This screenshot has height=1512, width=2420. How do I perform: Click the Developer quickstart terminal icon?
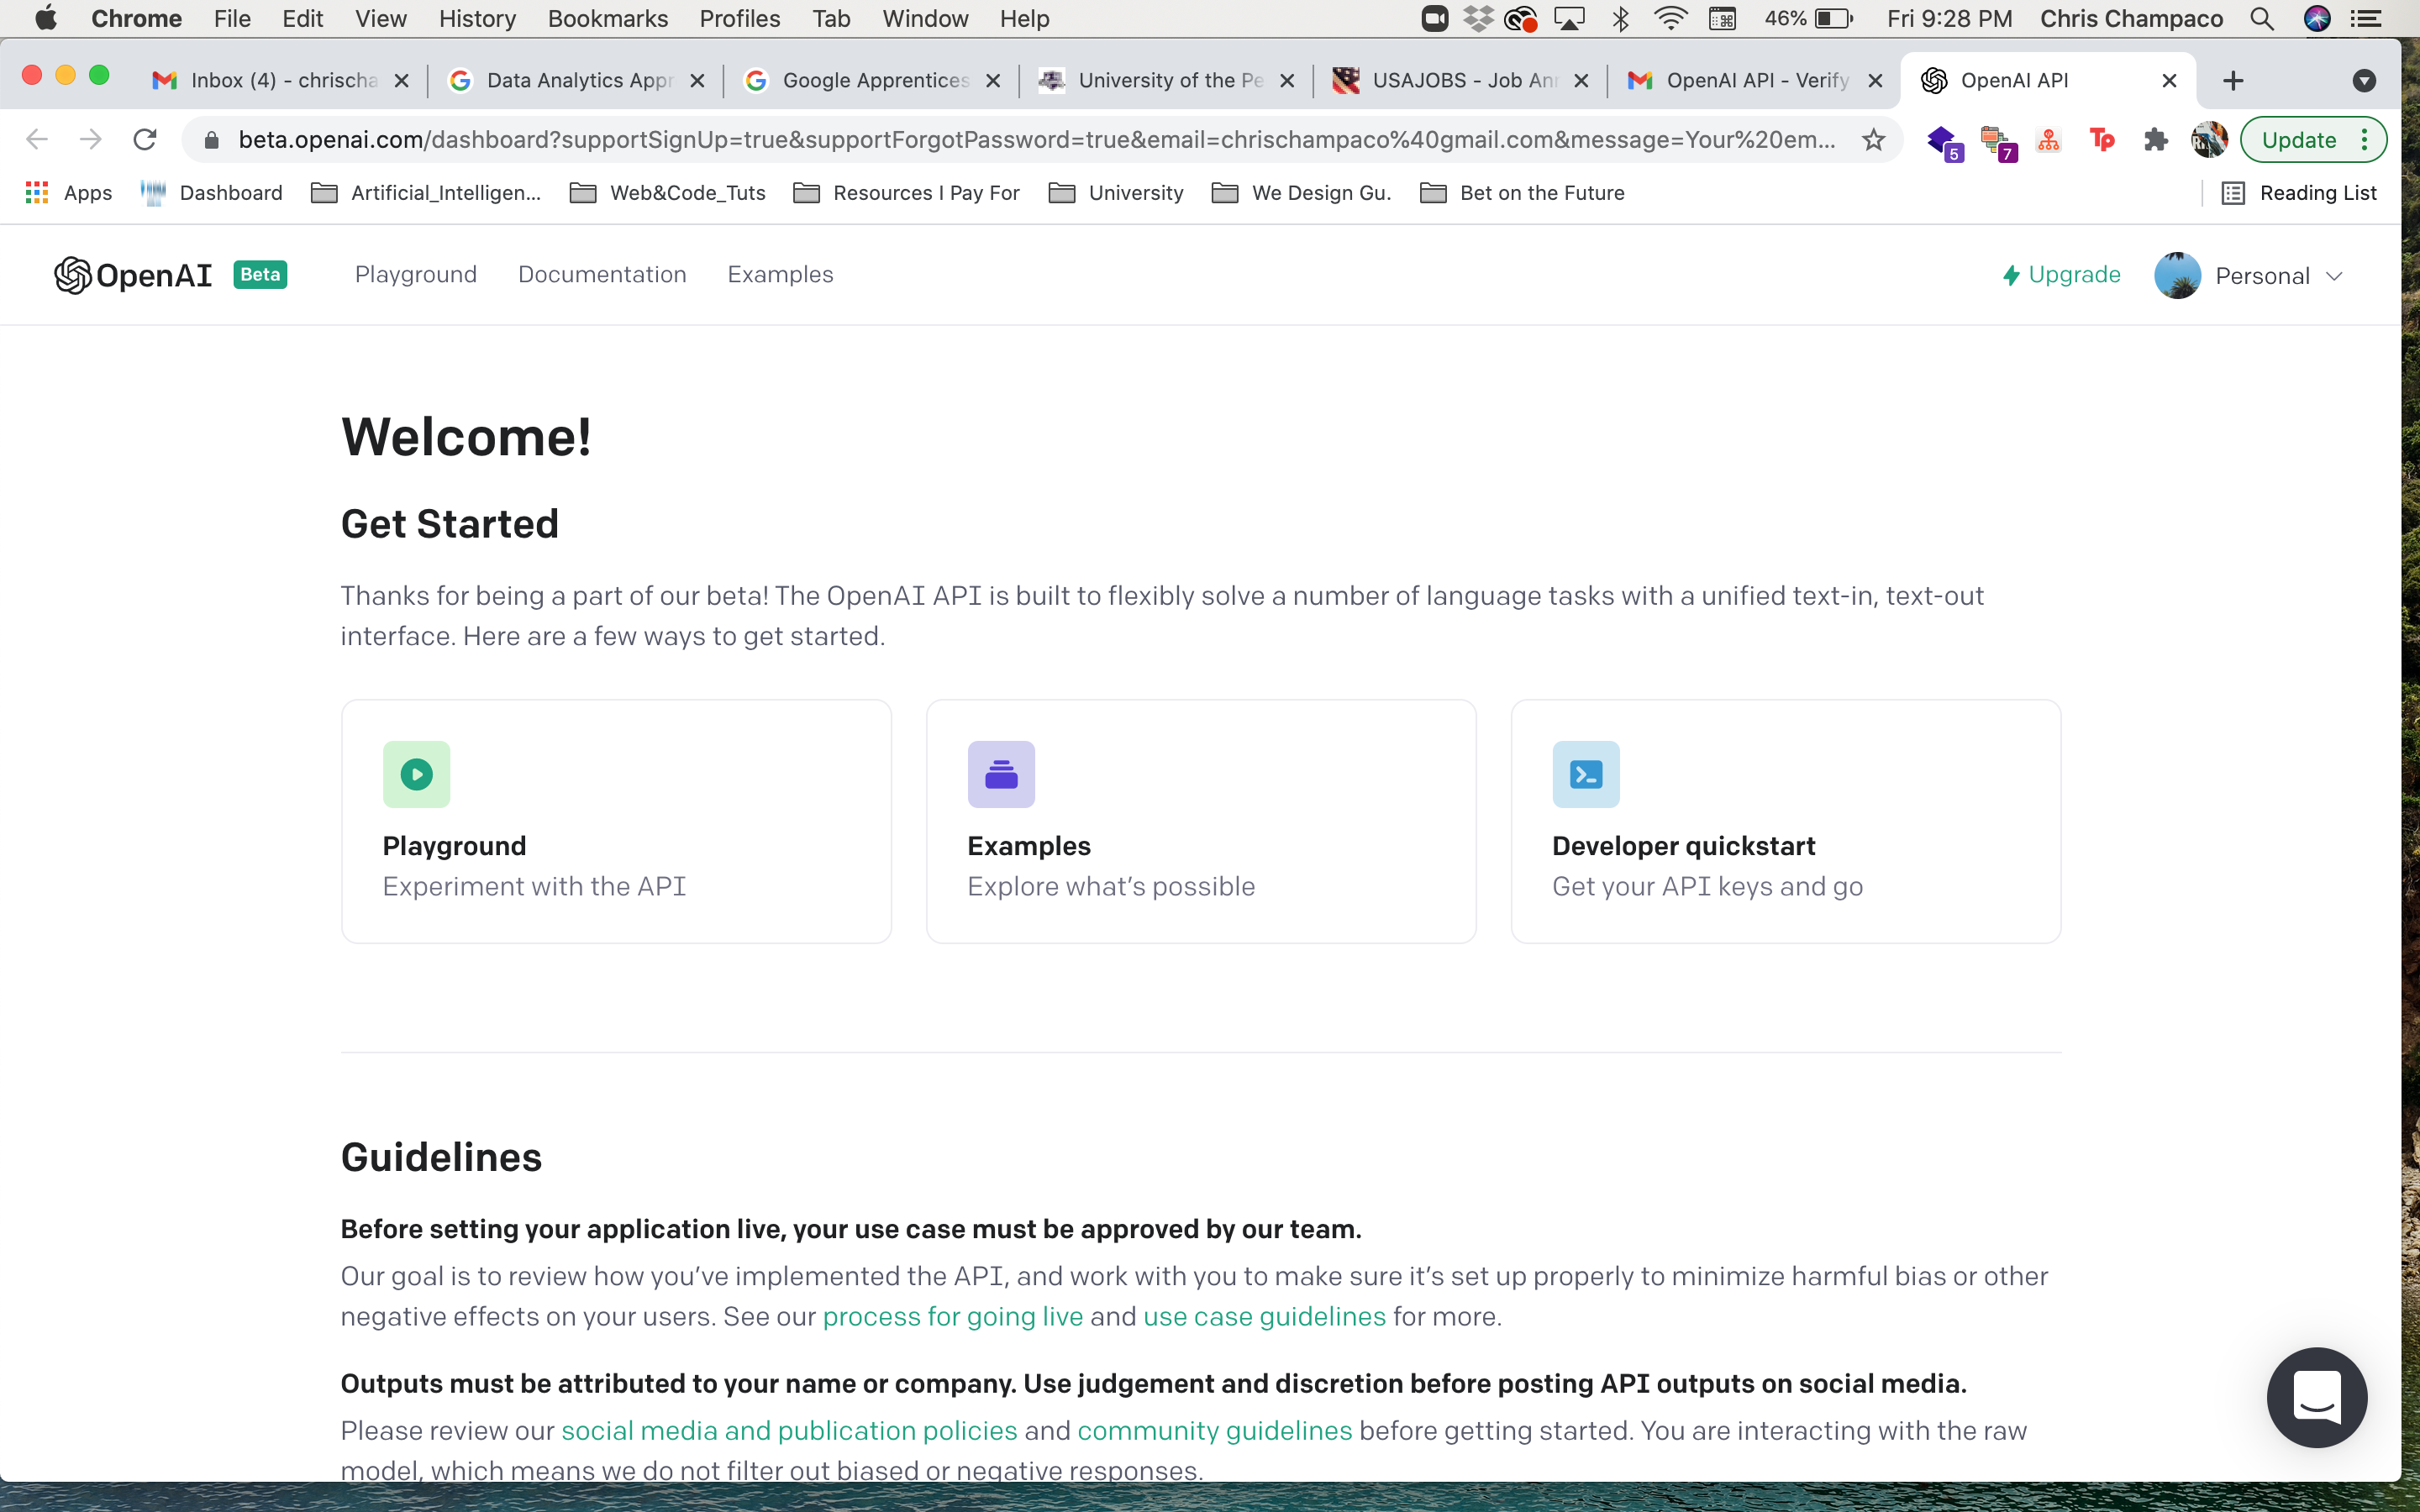(x=1586, y=774)
